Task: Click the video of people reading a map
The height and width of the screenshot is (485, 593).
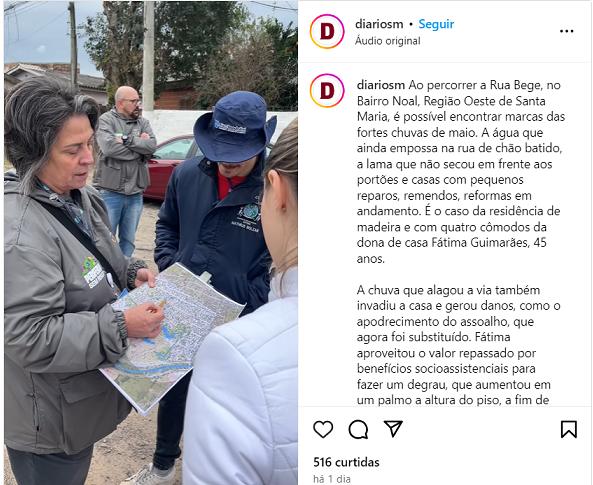Action: tap(151, 242)
